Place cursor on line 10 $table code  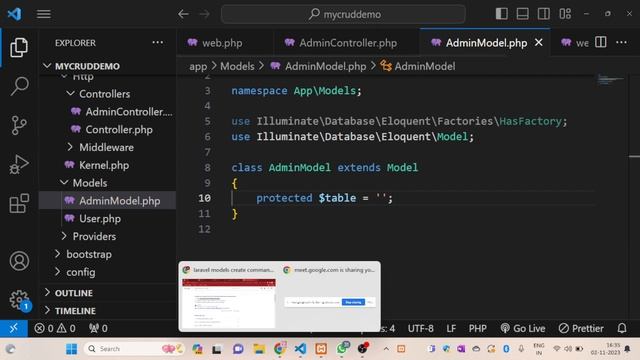click(324, 198)
